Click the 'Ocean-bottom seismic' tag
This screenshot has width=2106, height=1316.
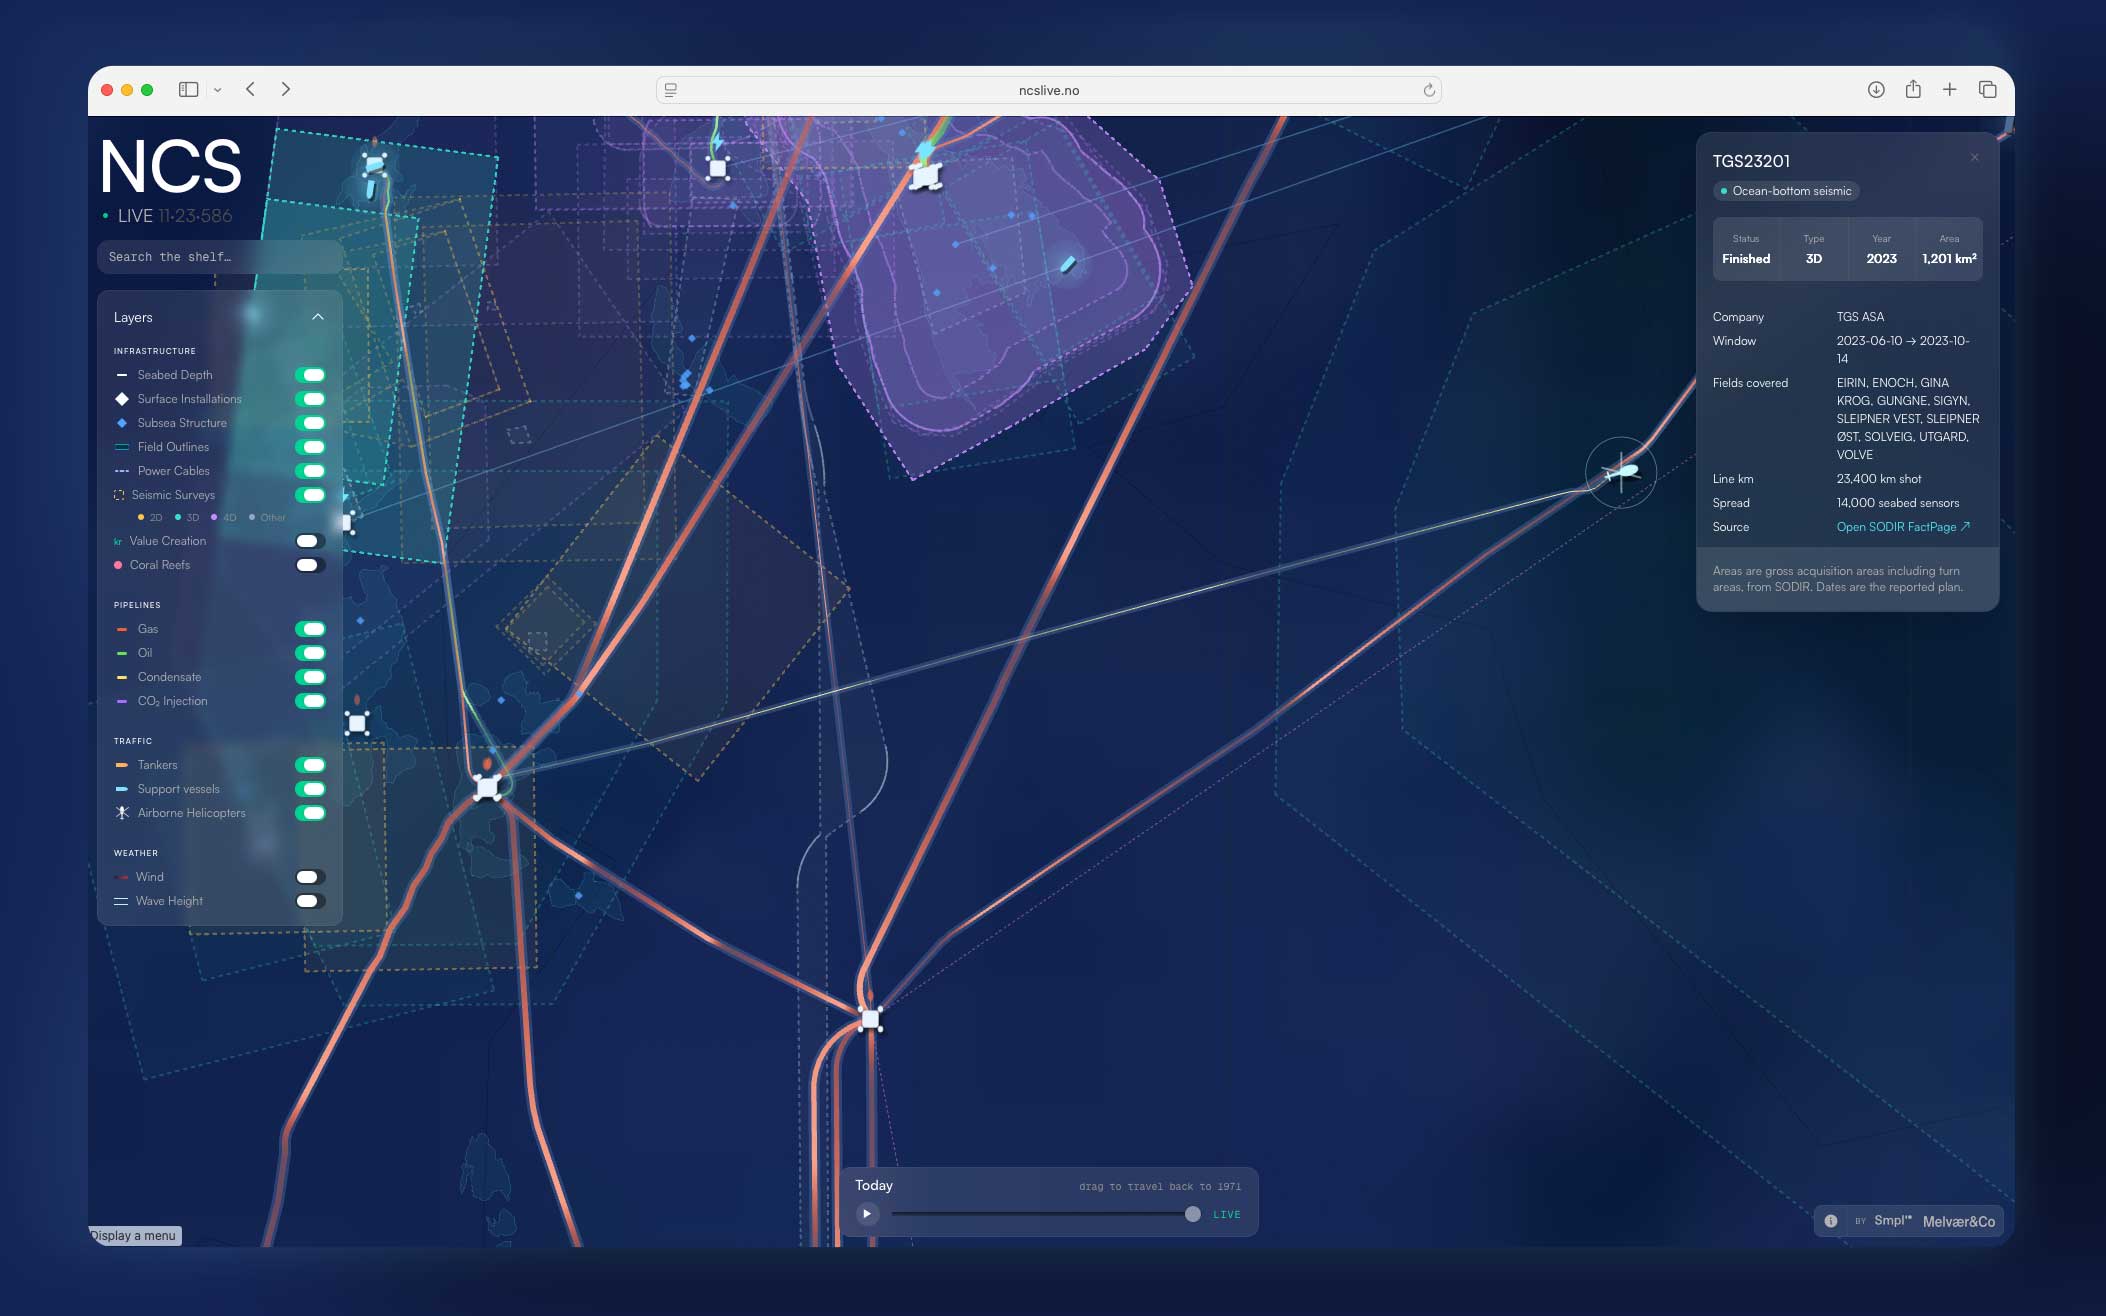pos(1786,191)
